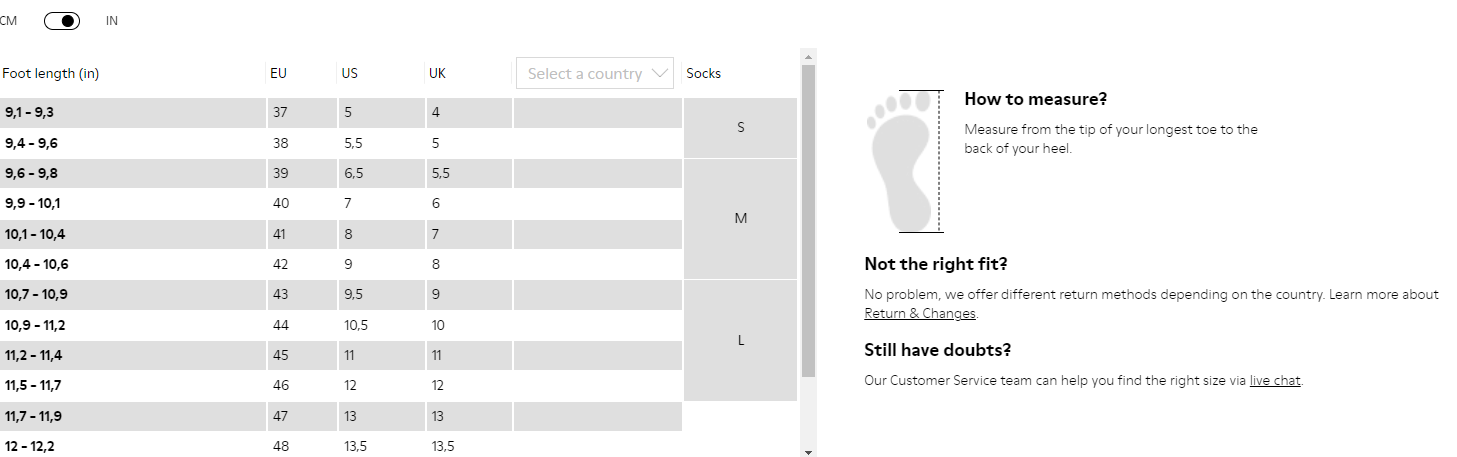Select the IN unit label

[x=112, y=20]
